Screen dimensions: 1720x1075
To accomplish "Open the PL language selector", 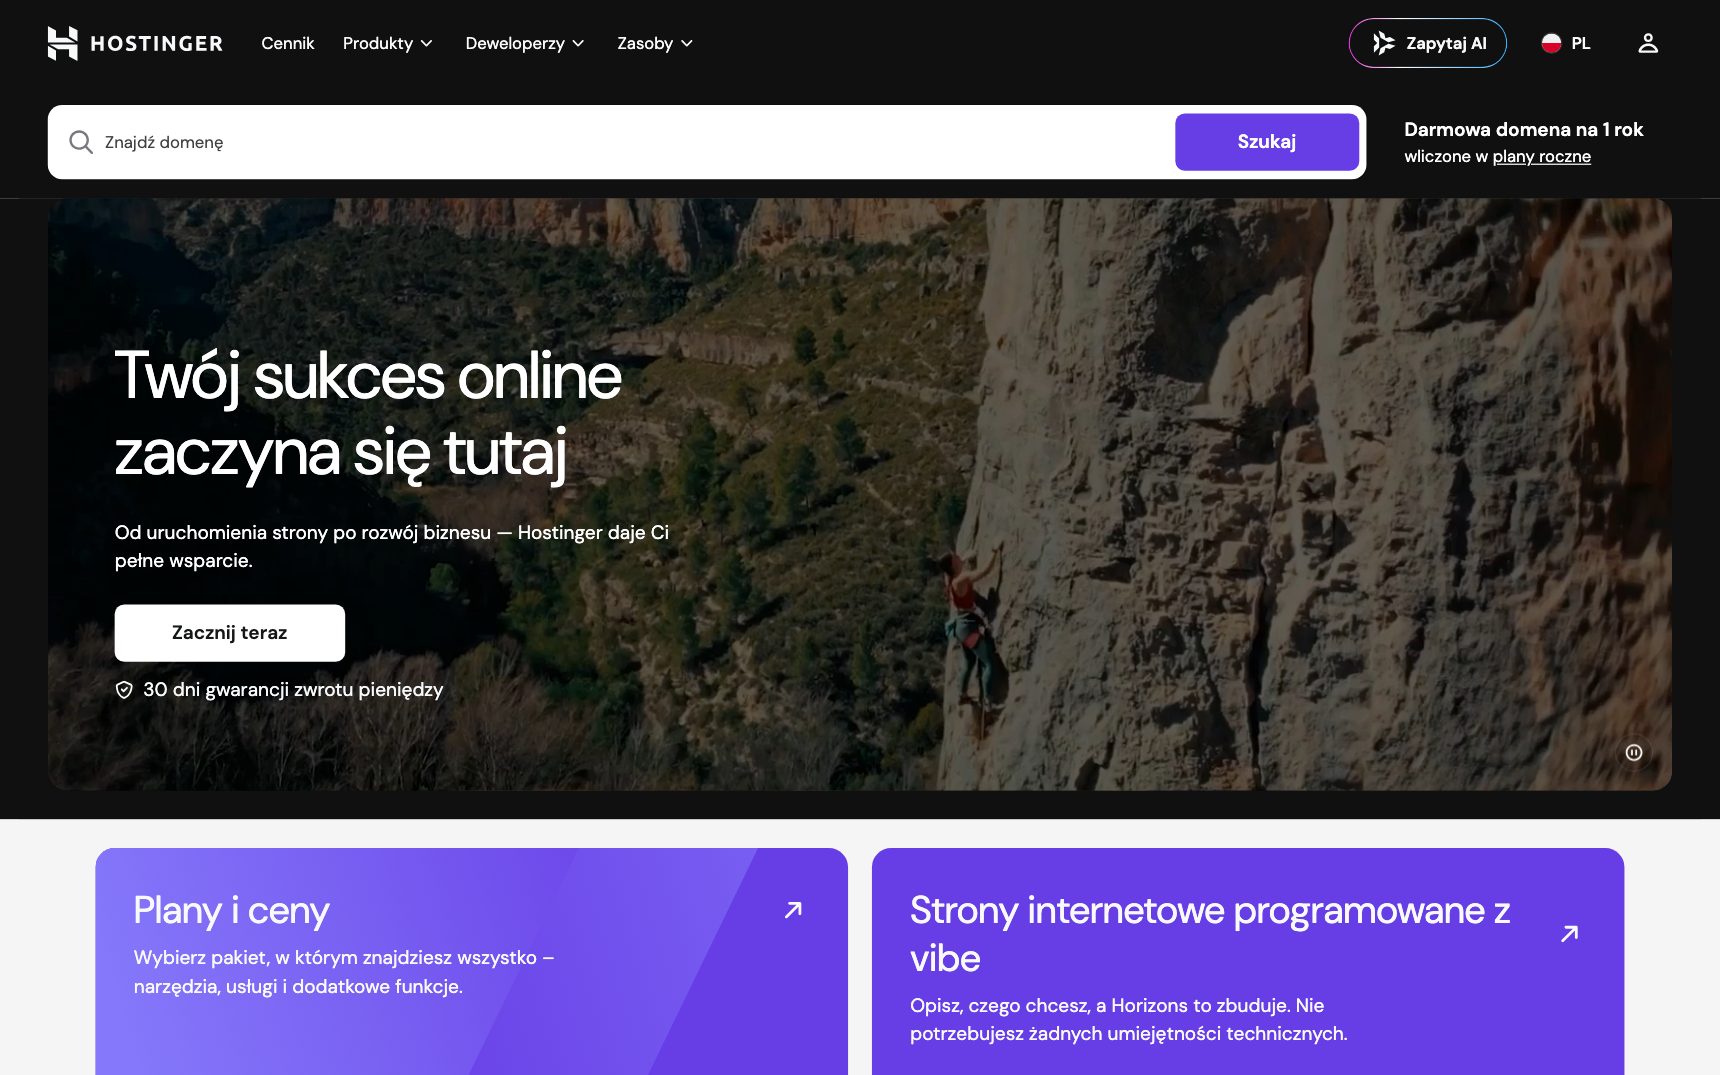I will pos(1566,43).
